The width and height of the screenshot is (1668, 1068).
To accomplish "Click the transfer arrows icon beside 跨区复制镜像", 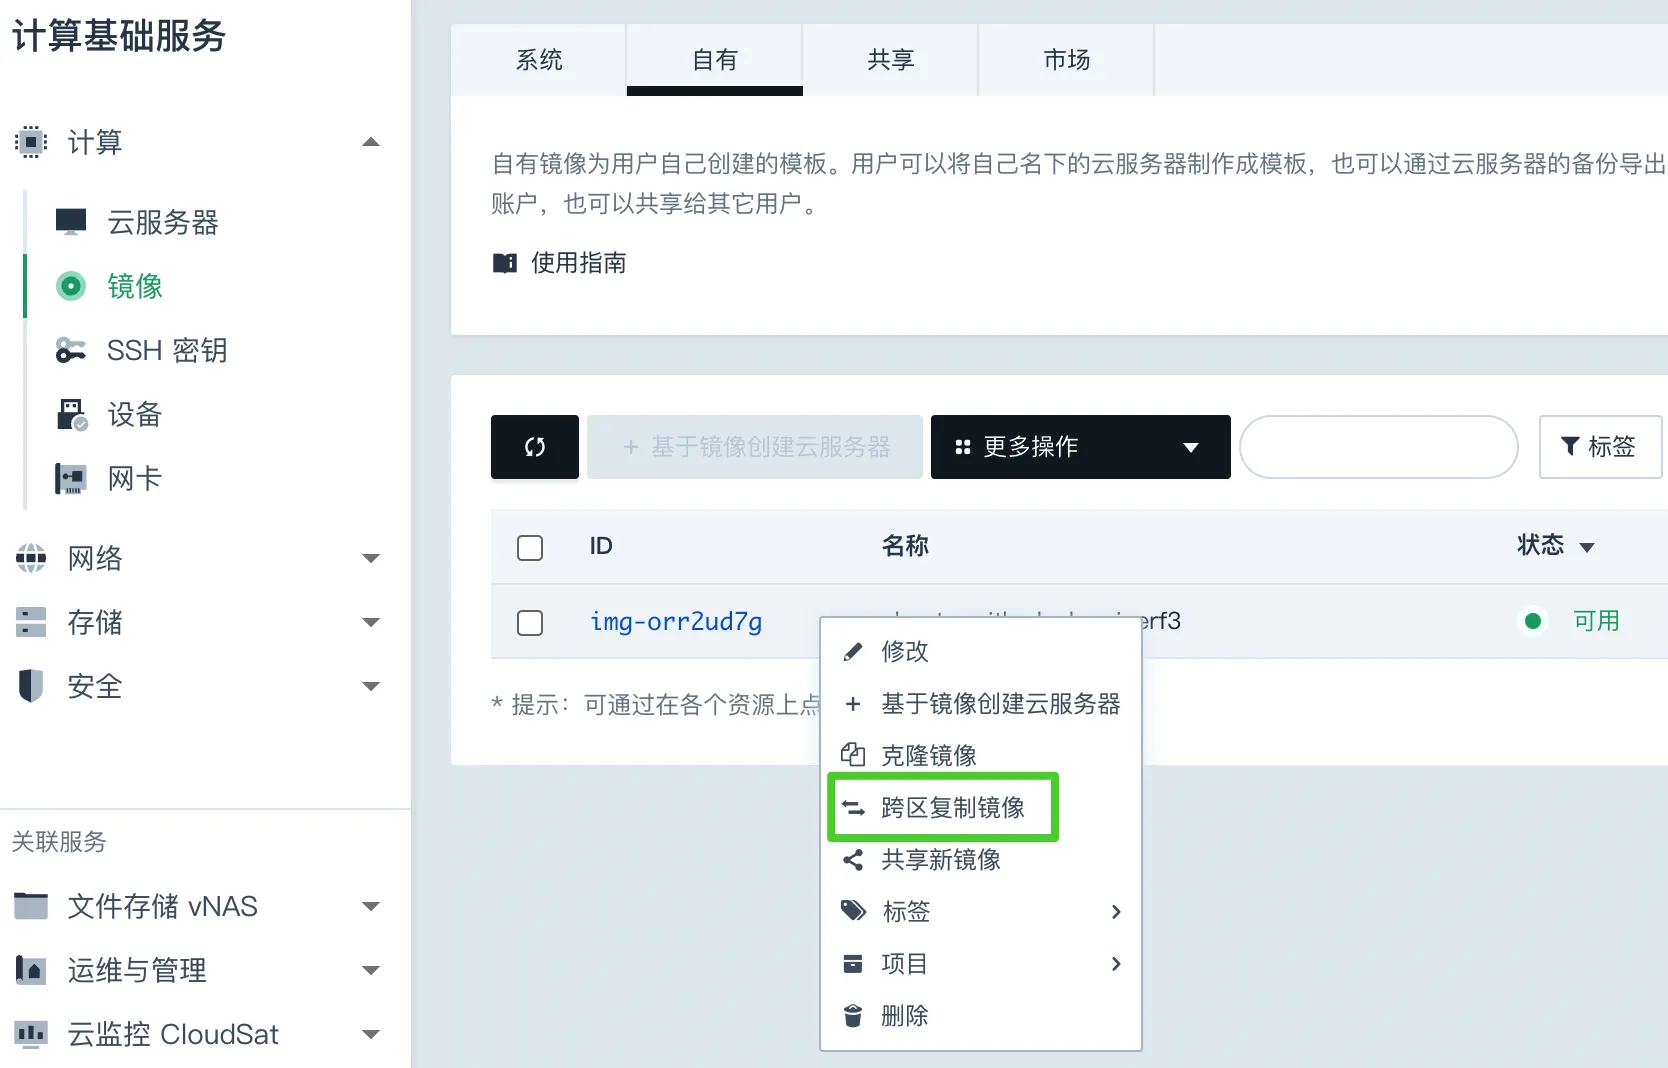I will coord(853,808).
